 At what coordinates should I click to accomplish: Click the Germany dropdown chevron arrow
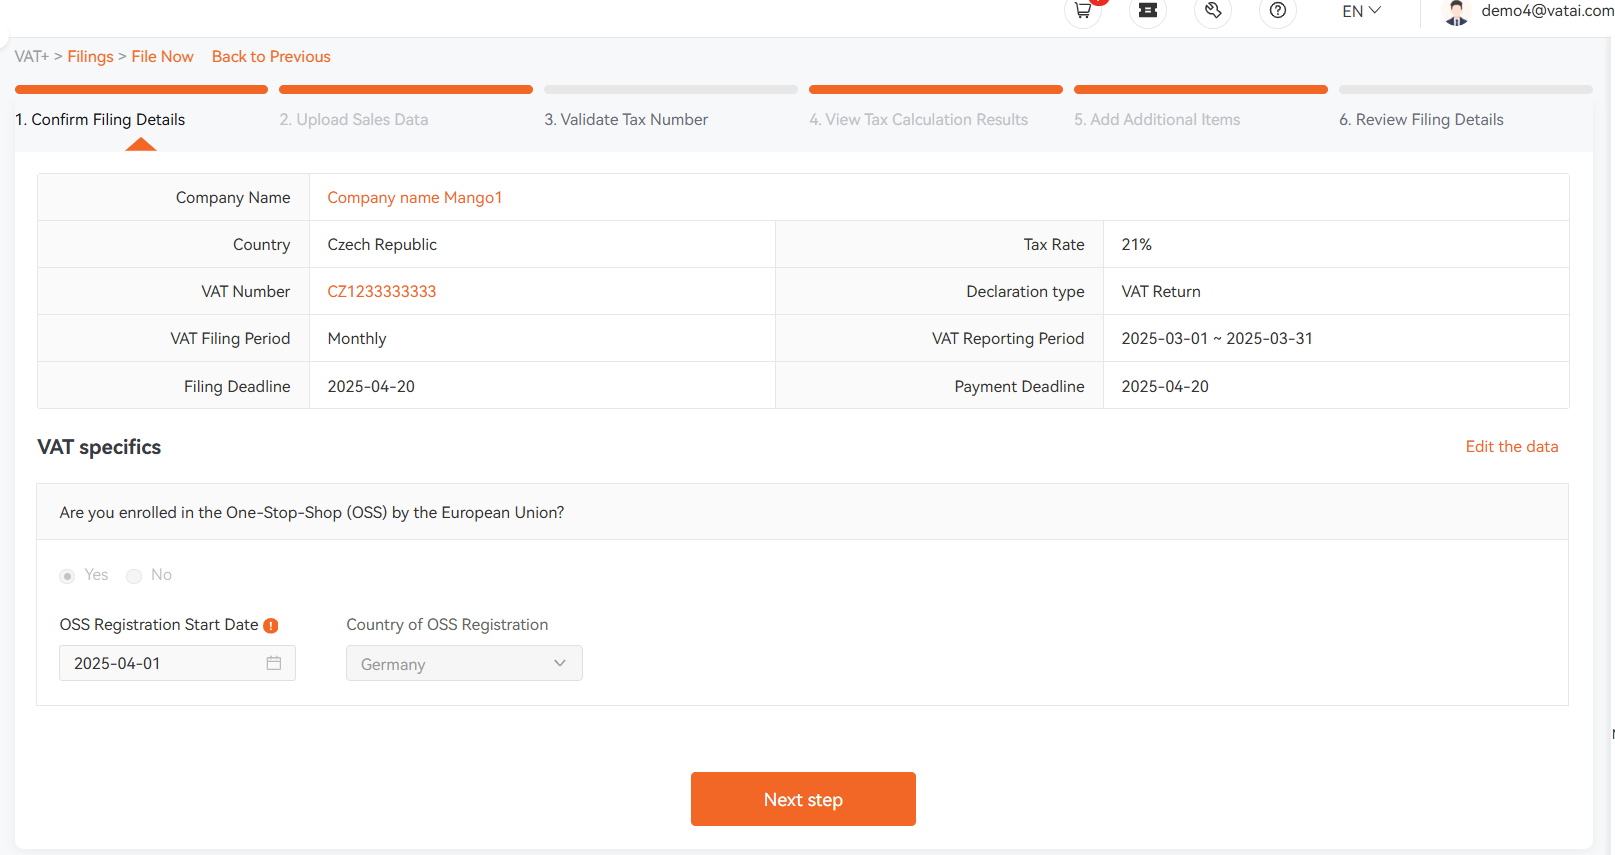[560, 663]
